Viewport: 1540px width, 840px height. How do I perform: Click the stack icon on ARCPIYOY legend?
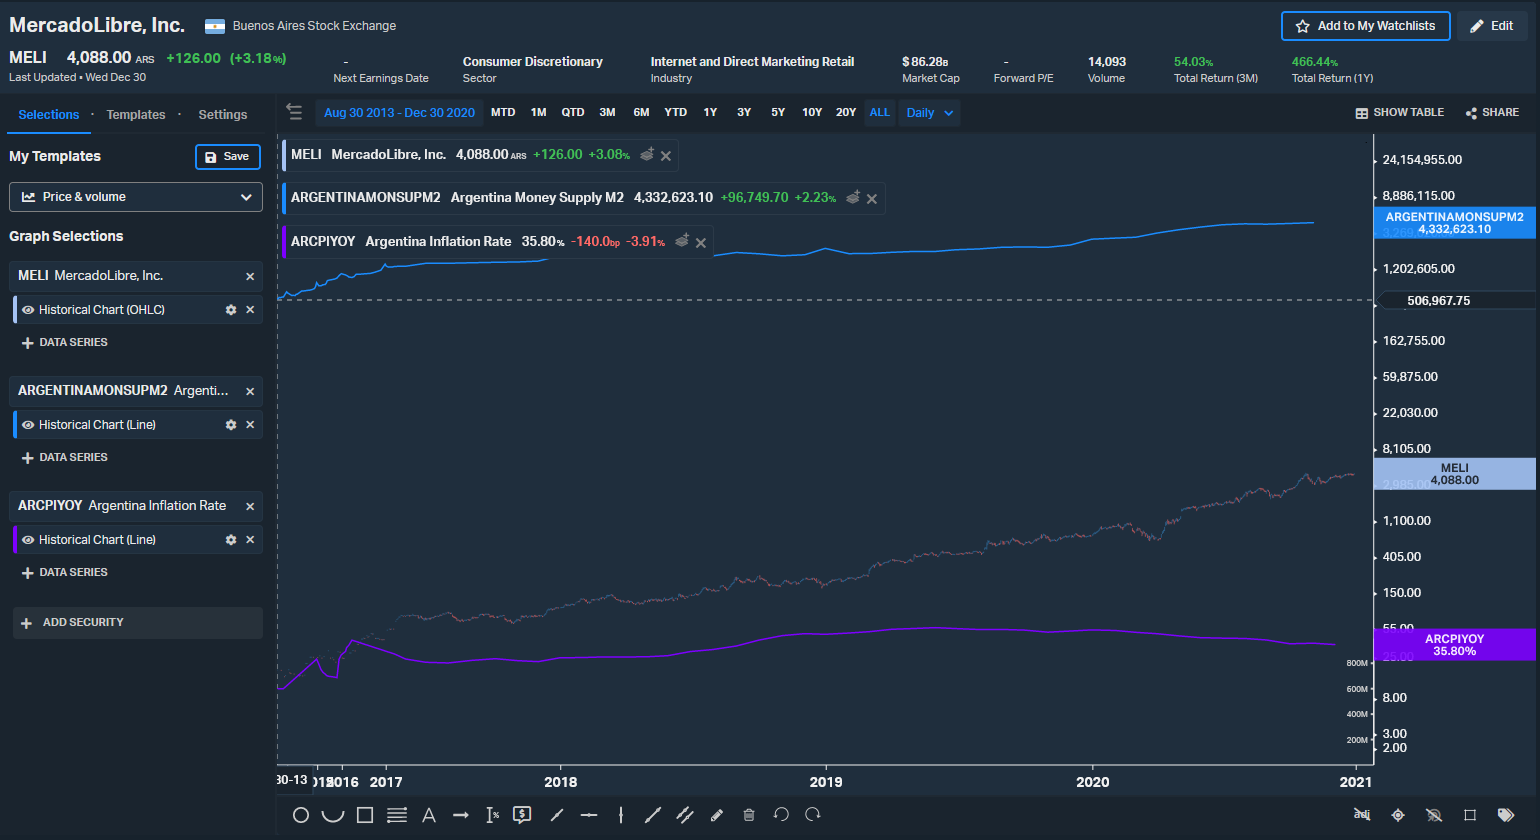[682, 240]
